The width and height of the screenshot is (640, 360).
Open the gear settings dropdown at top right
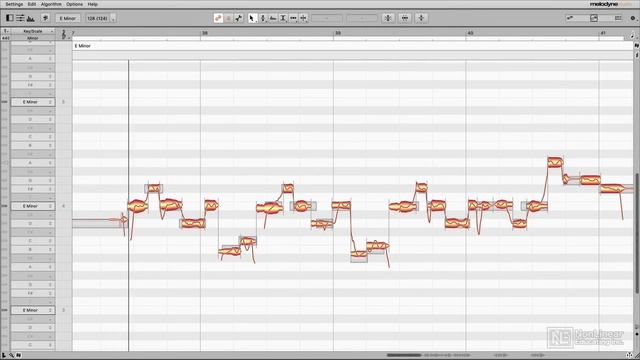[633, 18]
